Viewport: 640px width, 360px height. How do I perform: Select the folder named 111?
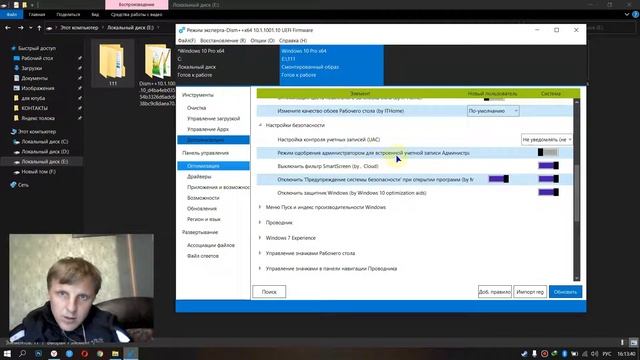click(x=113, y=63)
